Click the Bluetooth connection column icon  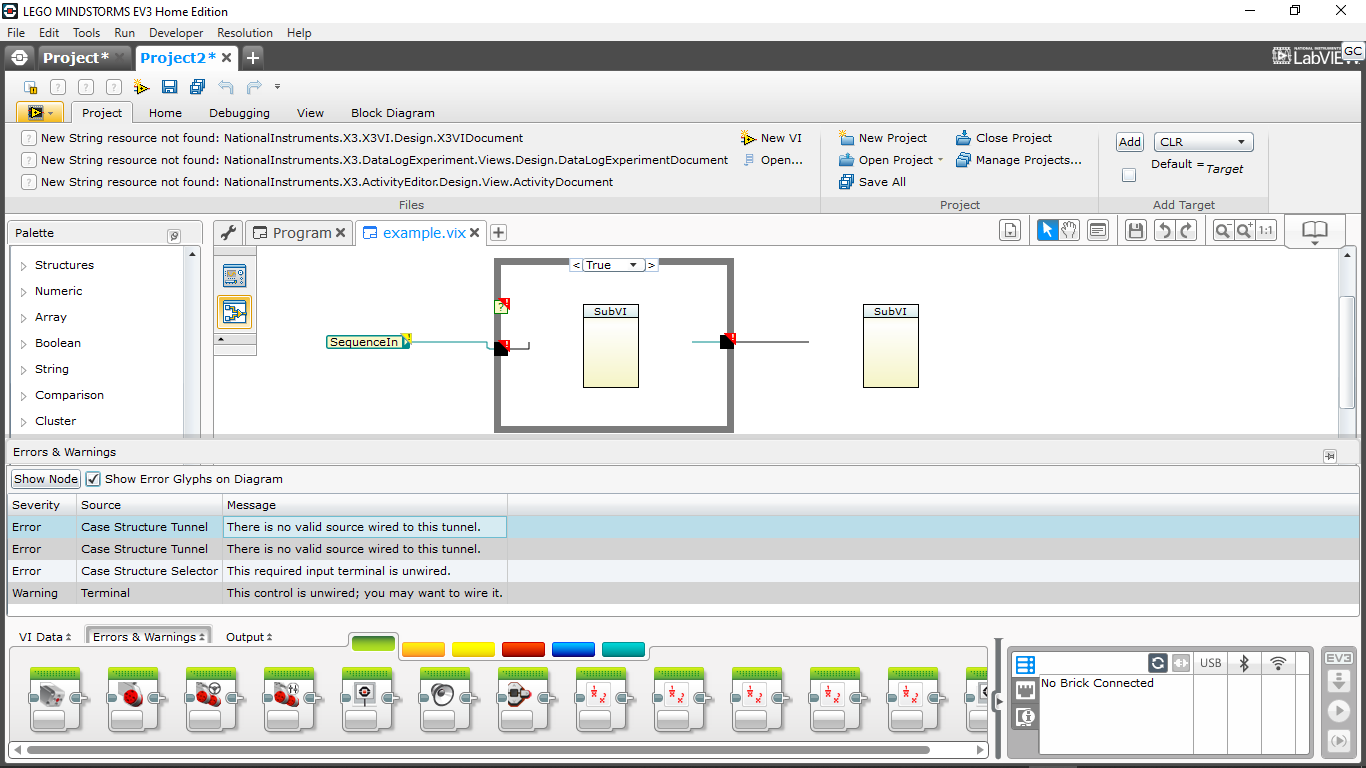pos(1244,663)
